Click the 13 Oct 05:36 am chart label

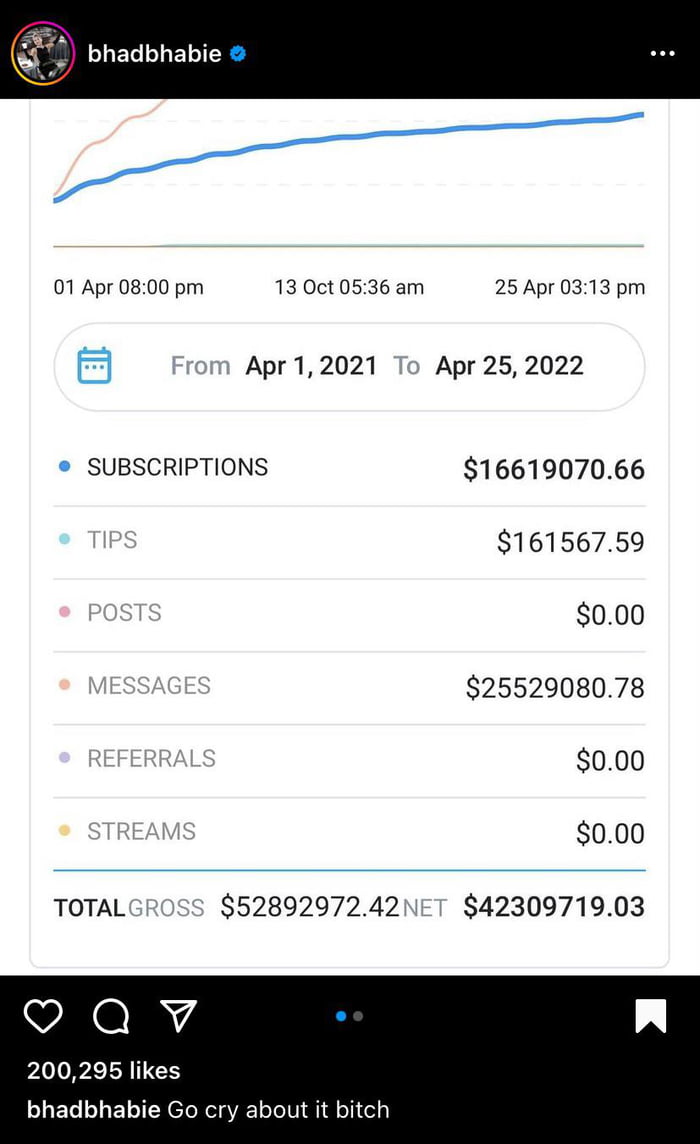click(347, 287)
